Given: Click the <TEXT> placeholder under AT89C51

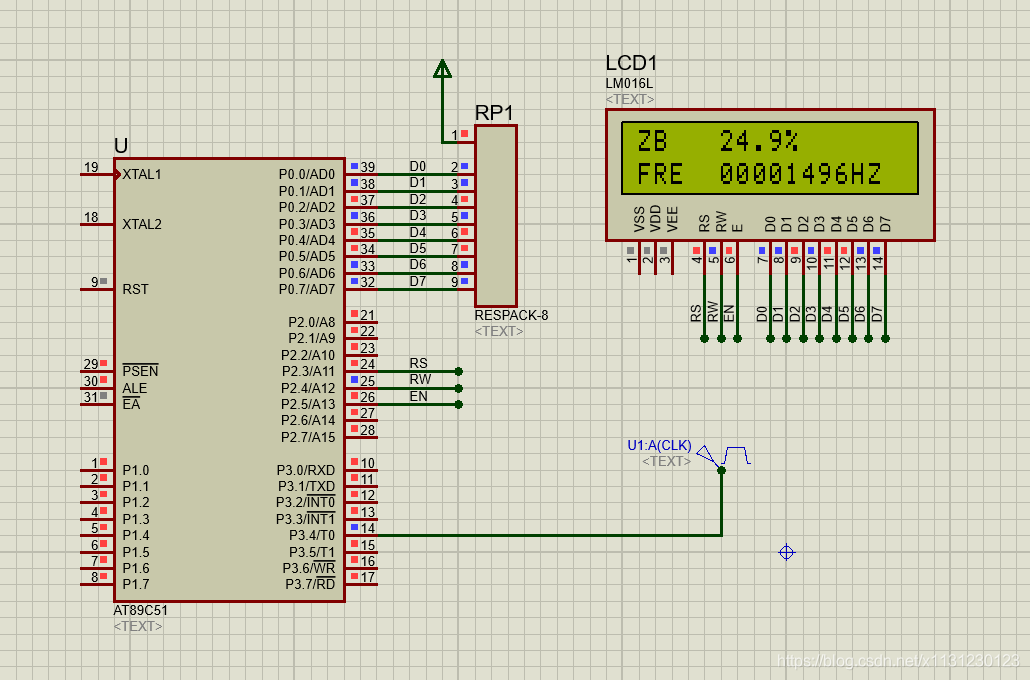Looking at the screenshot, I should [x=138, y=626].
